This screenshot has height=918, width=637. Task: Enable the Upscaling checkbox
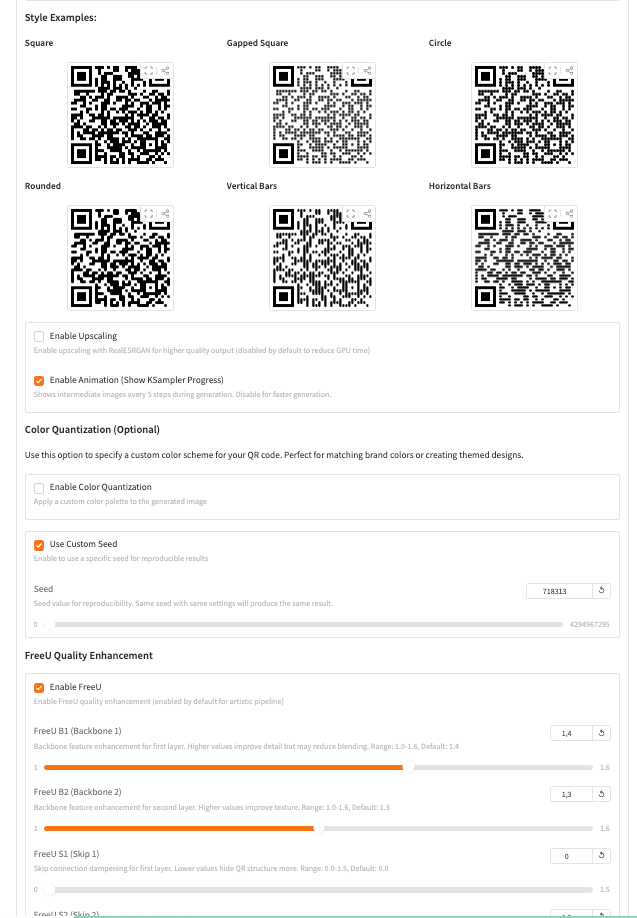click(39, 336)
